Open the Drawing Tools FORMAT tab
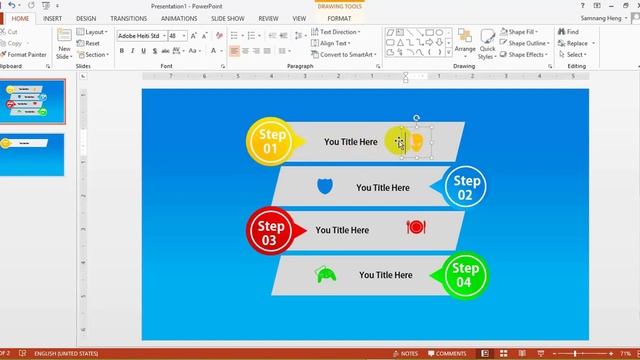Viewport: 640px width, 360px height. [339, 18]
